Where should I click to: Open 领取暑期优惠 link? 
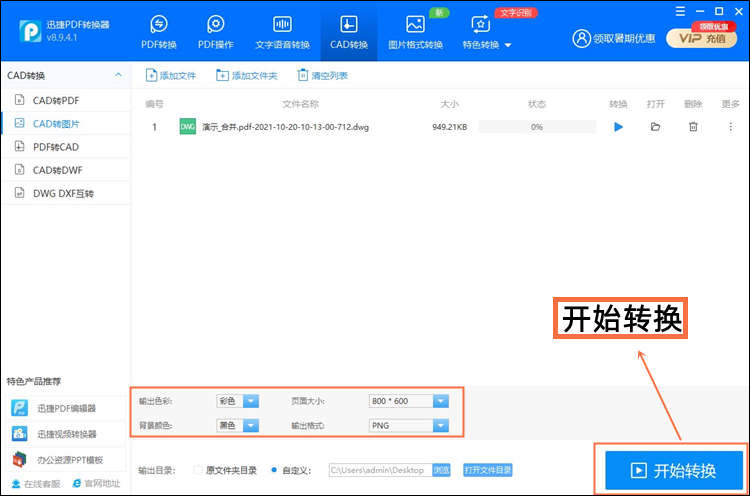click(x=624, y=38)
